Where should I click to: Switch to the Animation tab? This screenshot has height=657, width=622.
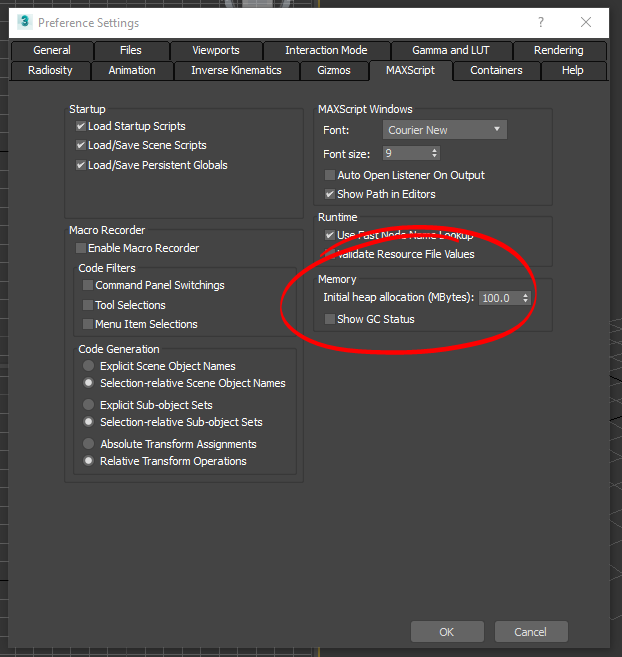point(132,70)
